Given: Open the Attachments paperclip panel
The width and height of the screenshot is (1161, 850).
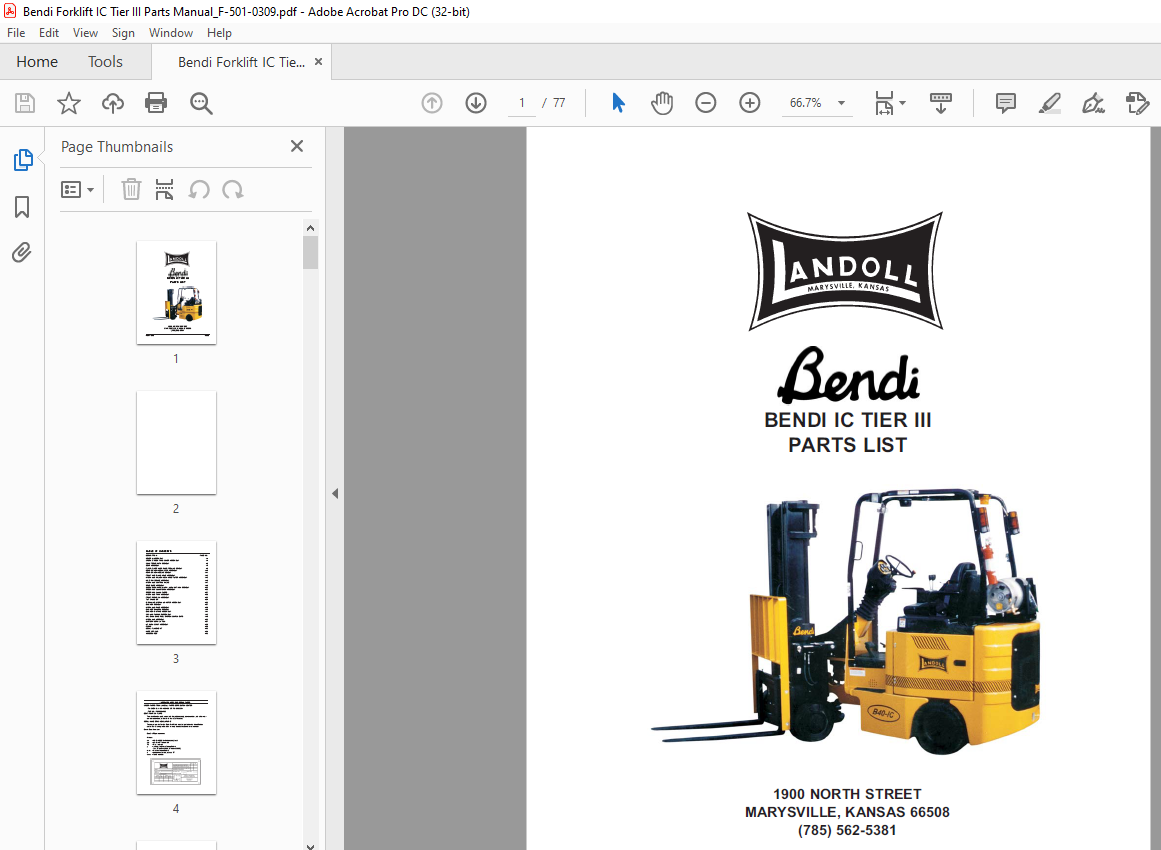Looking at the screenshot, I should point(22,253).
